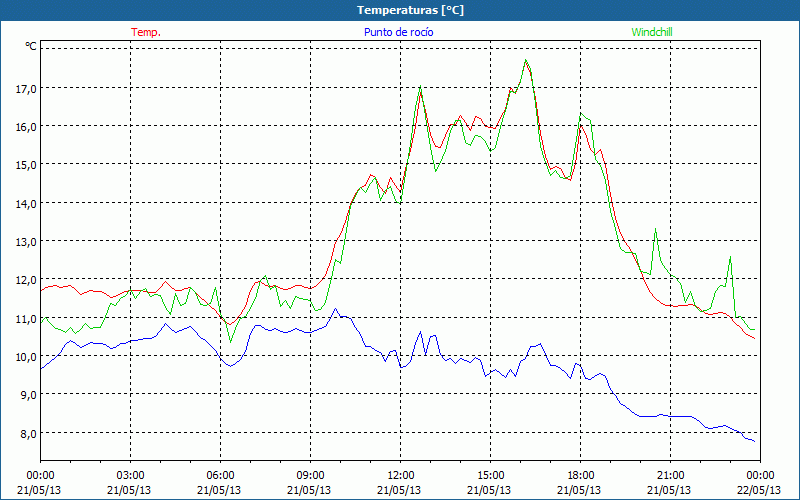Click the Temperaturas [°C] chart title

(410, 10)
